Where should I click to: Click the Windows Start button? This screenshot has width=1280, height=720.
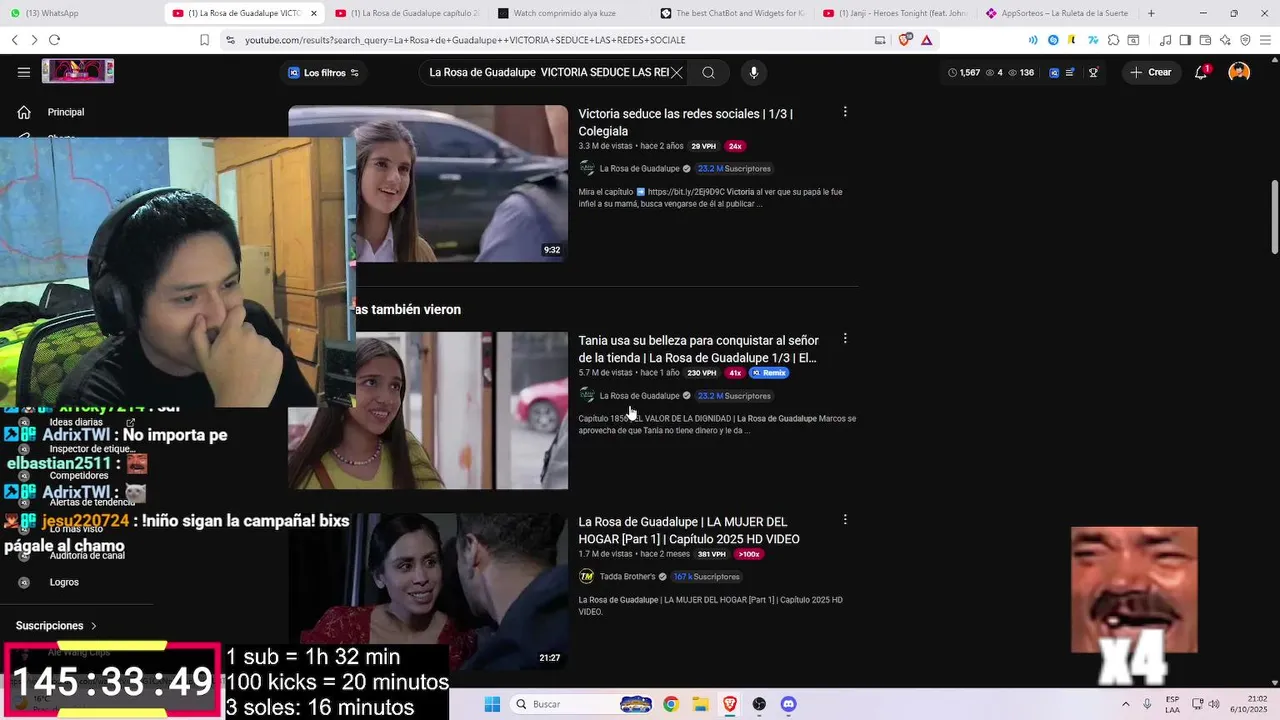[x=492, y=704]
